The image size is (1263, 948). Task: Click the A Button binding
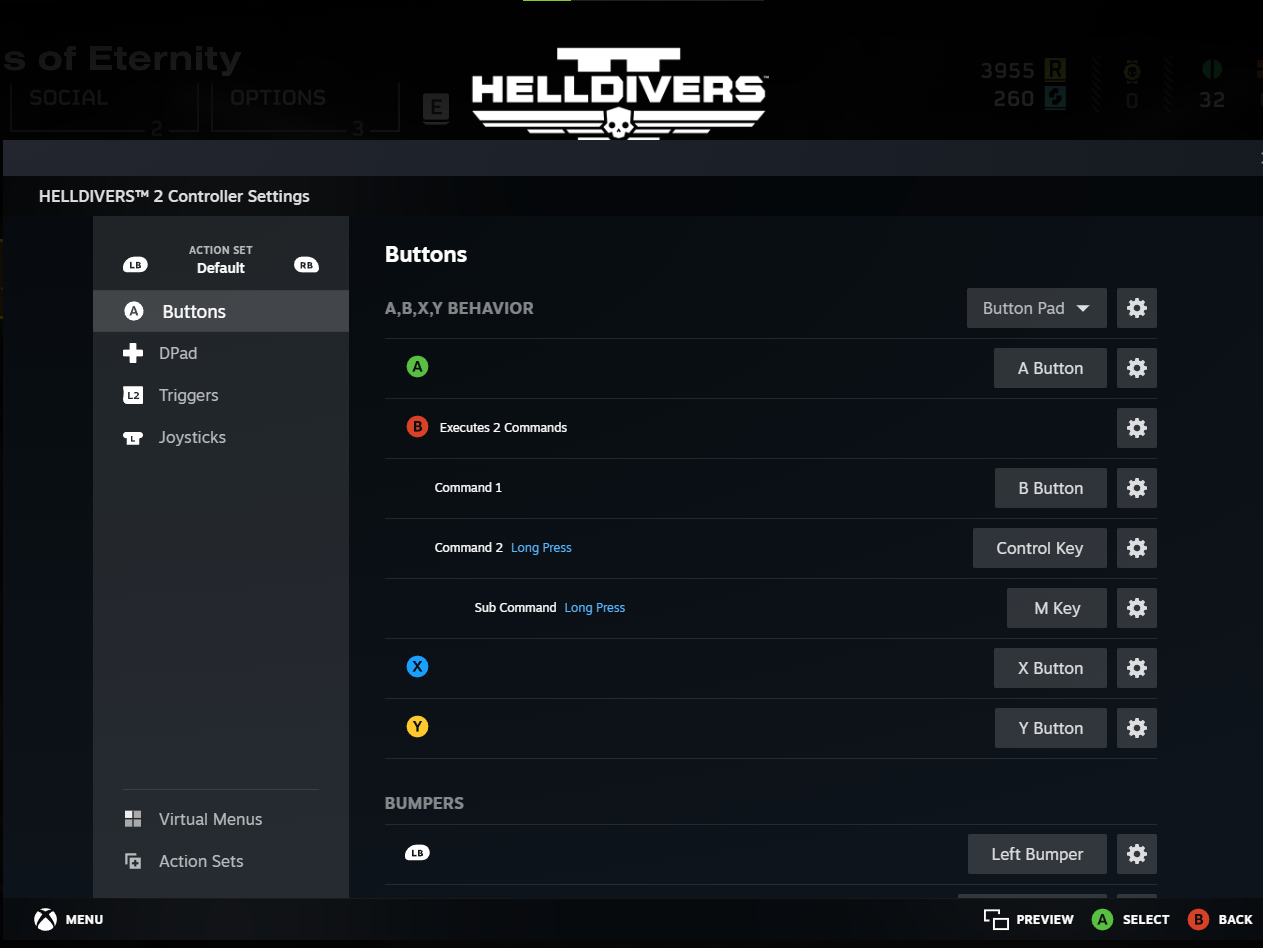click(x=1050, y=368)
